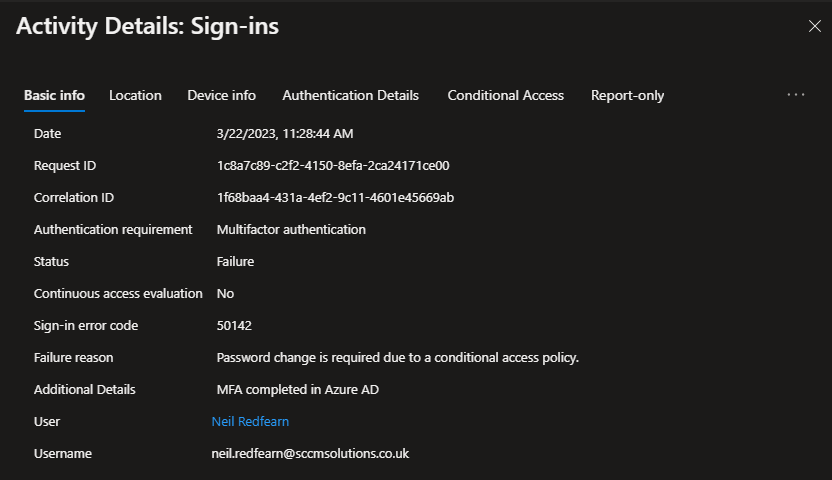View the Report-only tab
Screen dimensions: 832x480
(x=627, y=95)
